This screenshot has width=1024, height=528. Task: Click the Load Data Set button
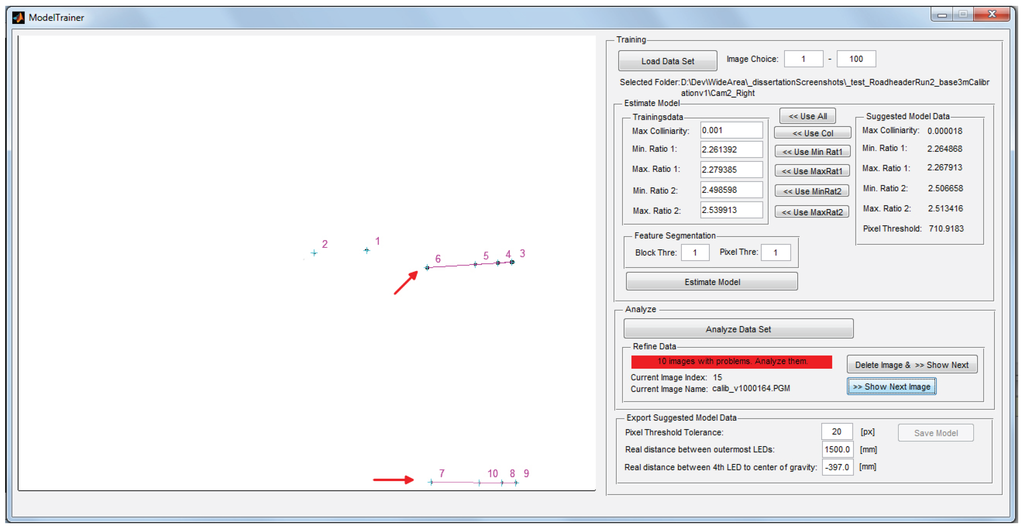[x=667, y=61]
